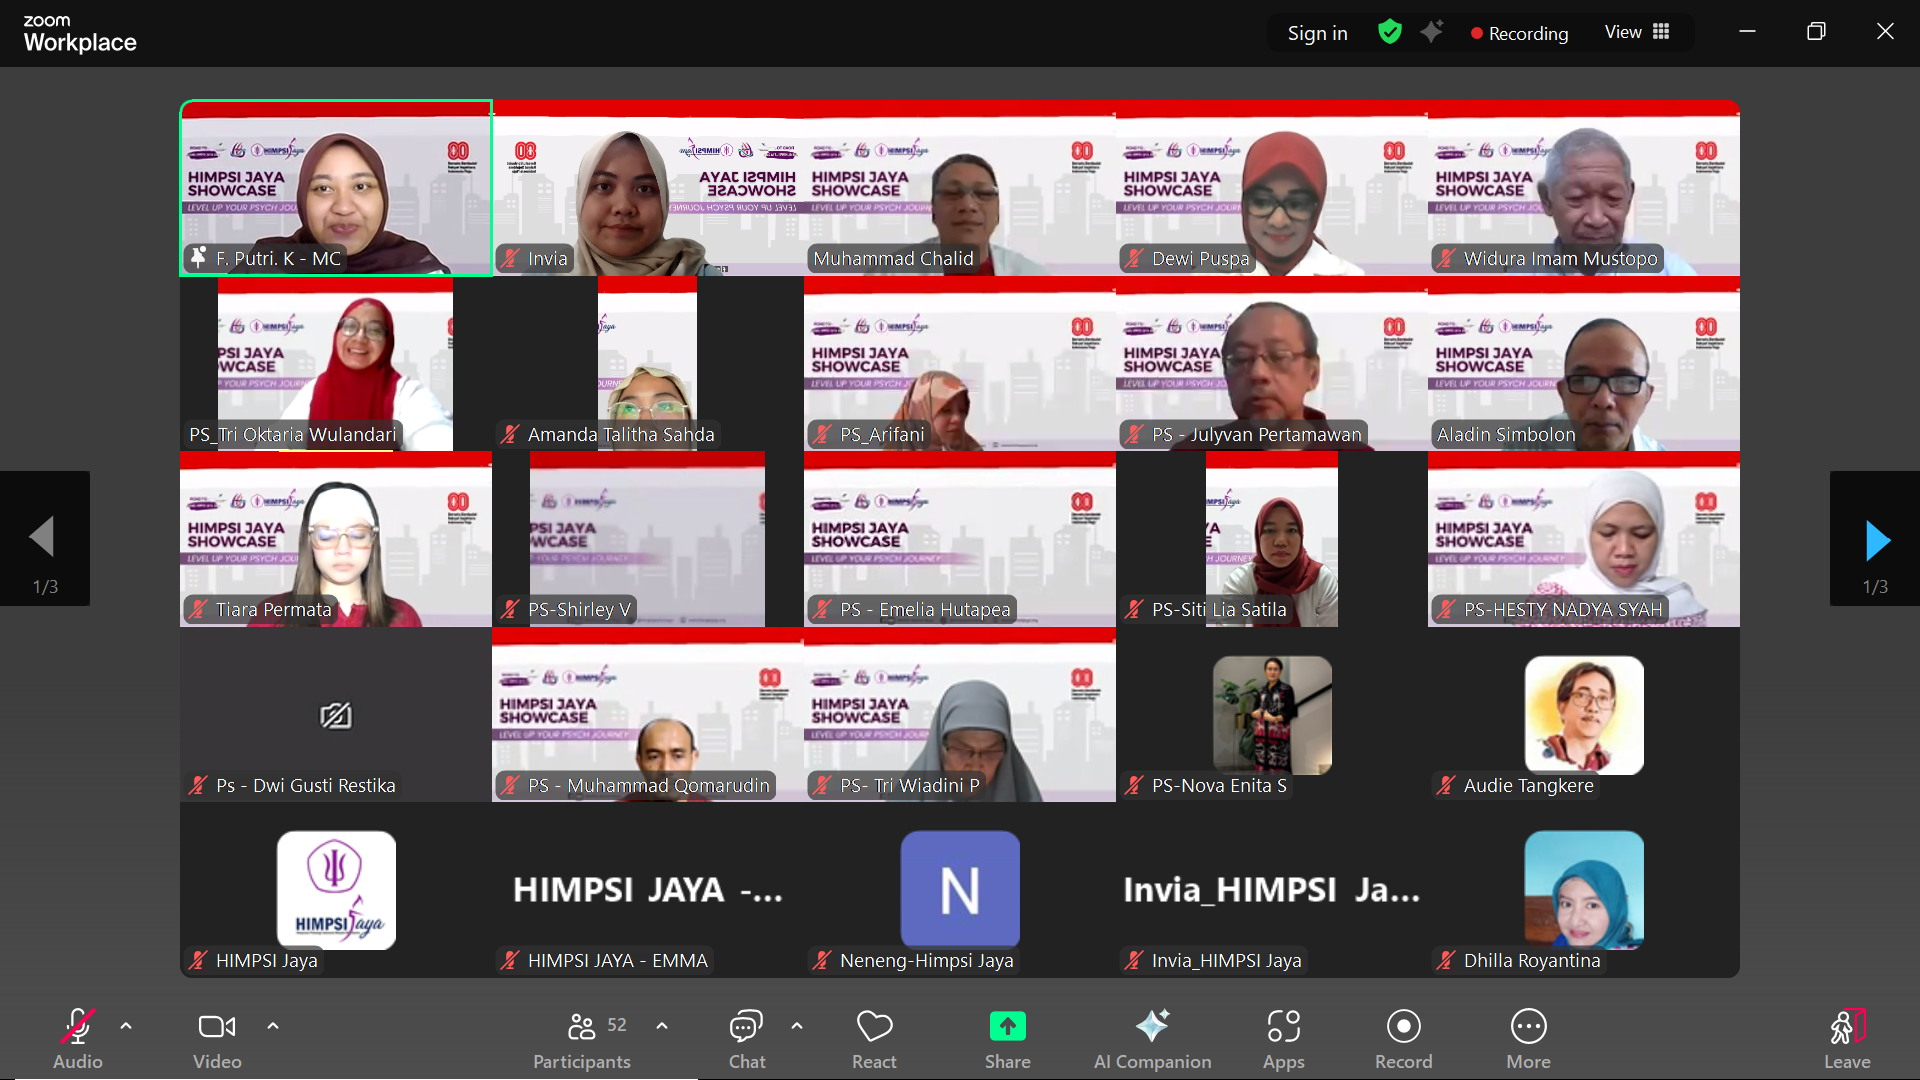
Task: Open the Chat panel
Action: click(747, 1040)
